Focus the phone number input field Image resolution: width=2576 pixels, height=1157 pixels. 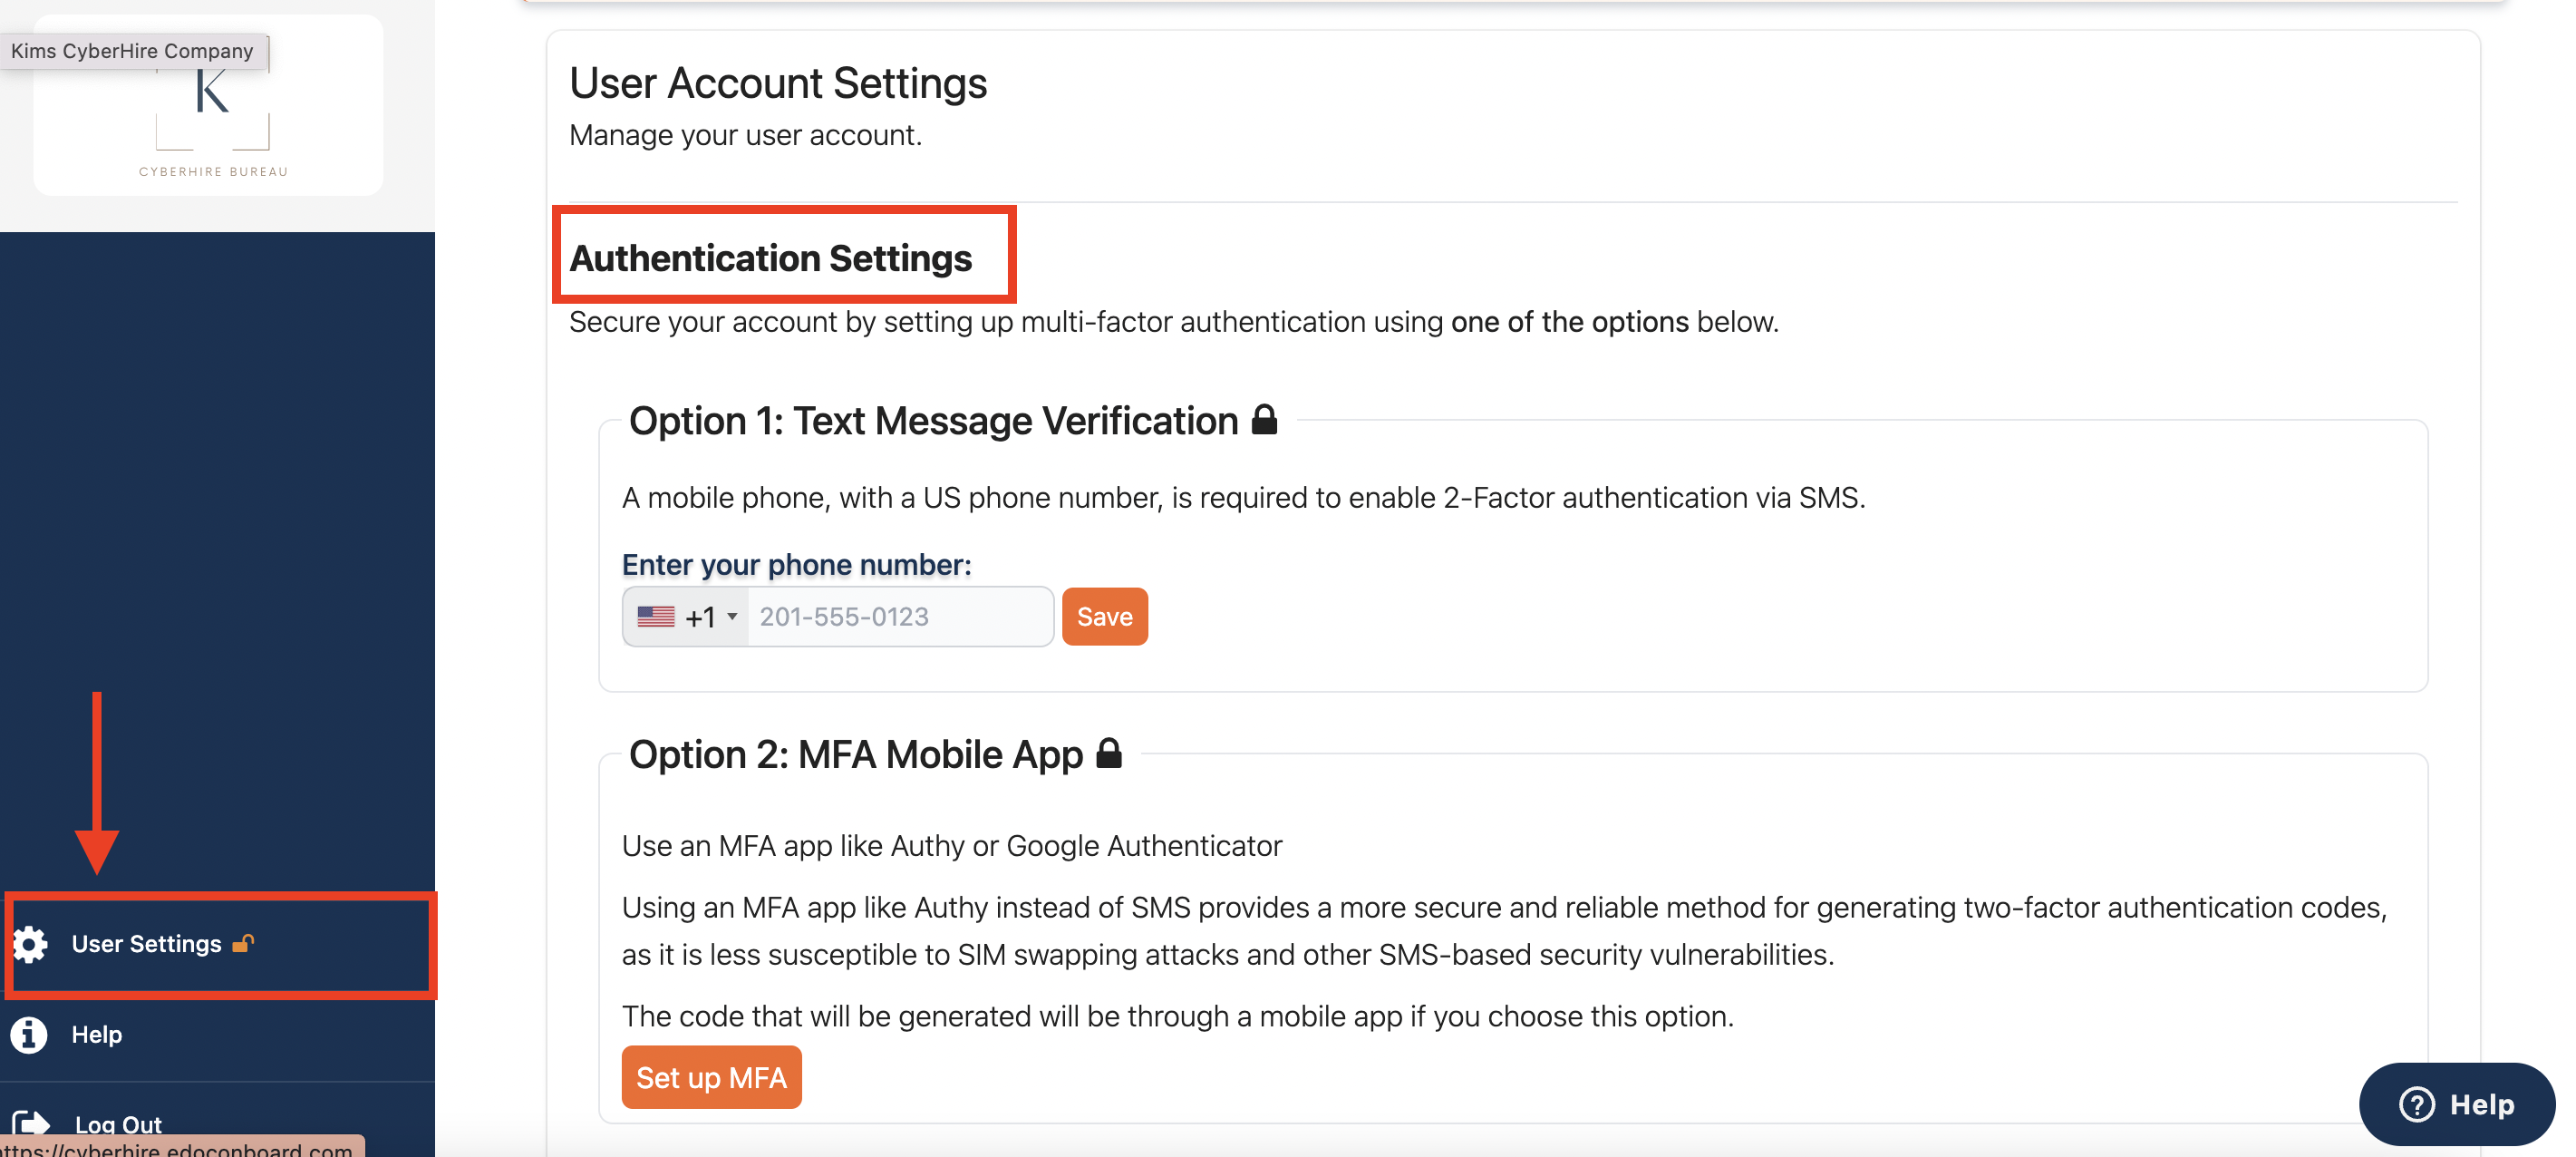[x=900, y=617]
